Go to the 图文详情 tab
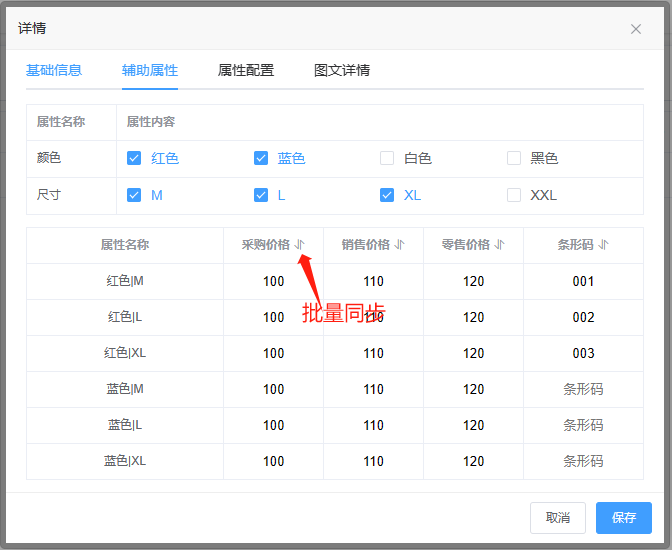The image size is (672, 550). coord(342,70)
